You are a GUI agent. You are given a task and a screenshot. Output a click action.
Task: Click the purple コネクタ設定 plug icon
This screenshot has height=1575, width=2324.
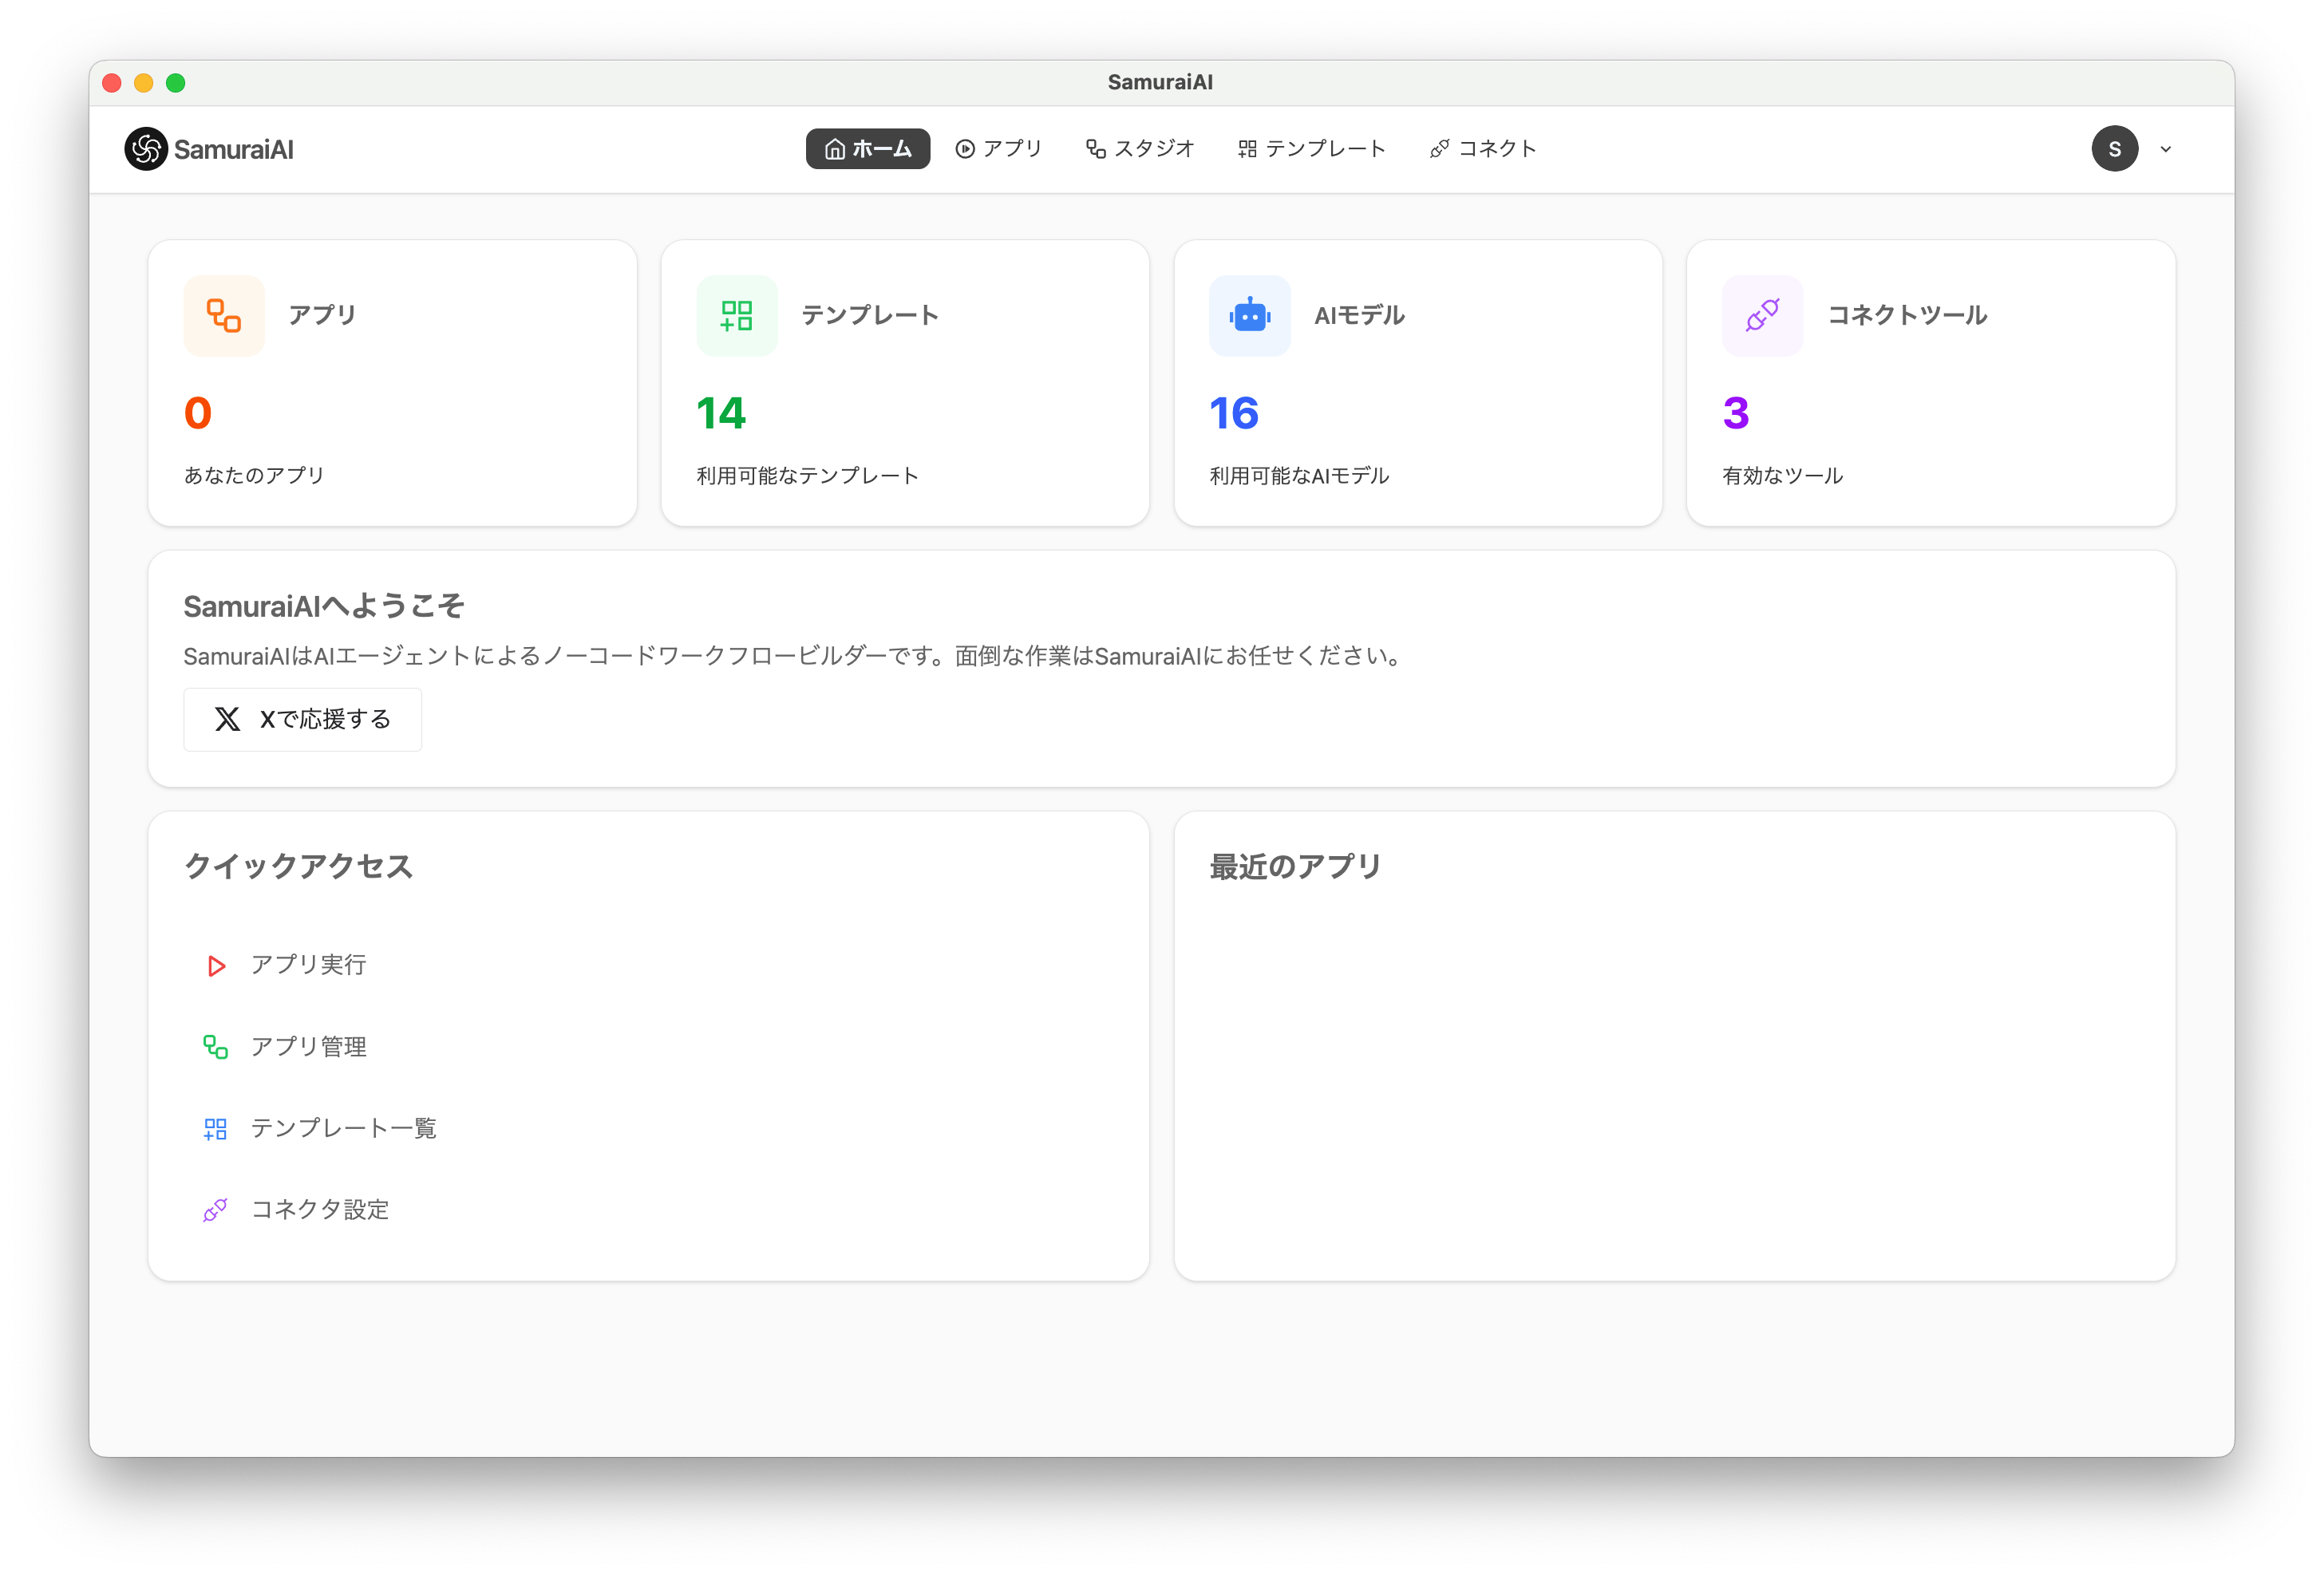click(216, 1210)
